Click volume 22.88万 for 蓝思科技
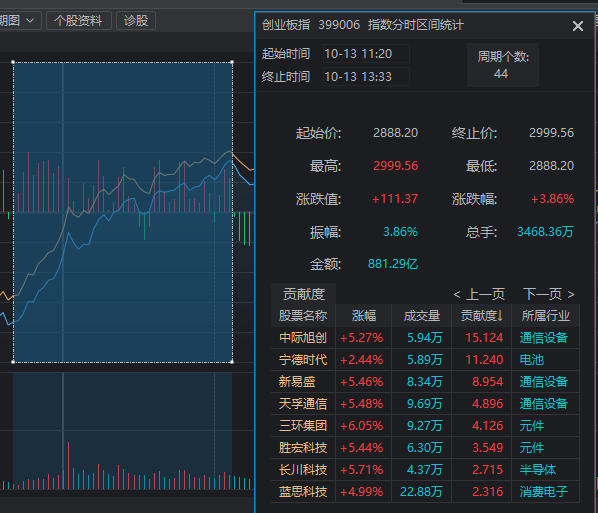The width and height of the screenshot is (598, 513). tap(421, 492)
